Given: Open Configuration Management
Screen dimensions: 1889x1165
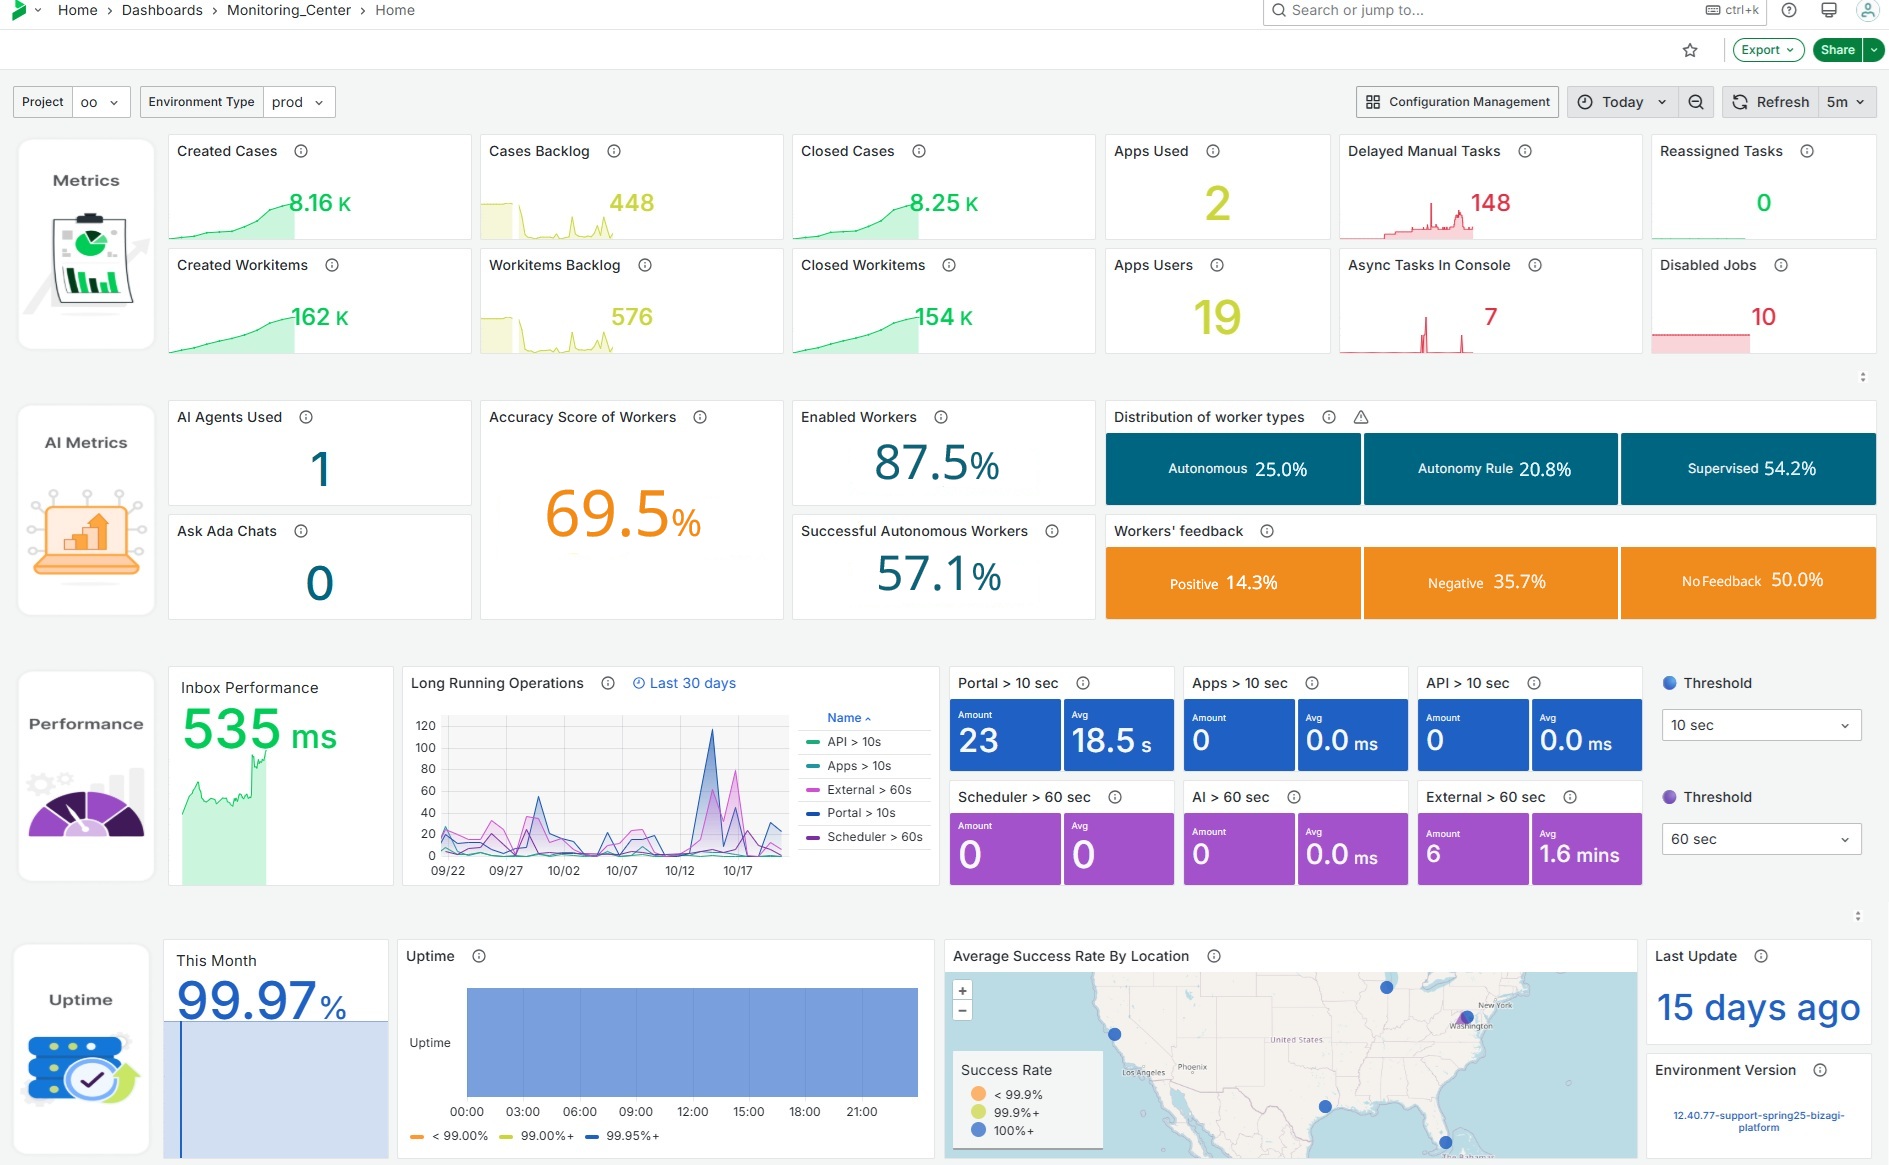Looking at the screenshot, I should [x=1456, y=101].
